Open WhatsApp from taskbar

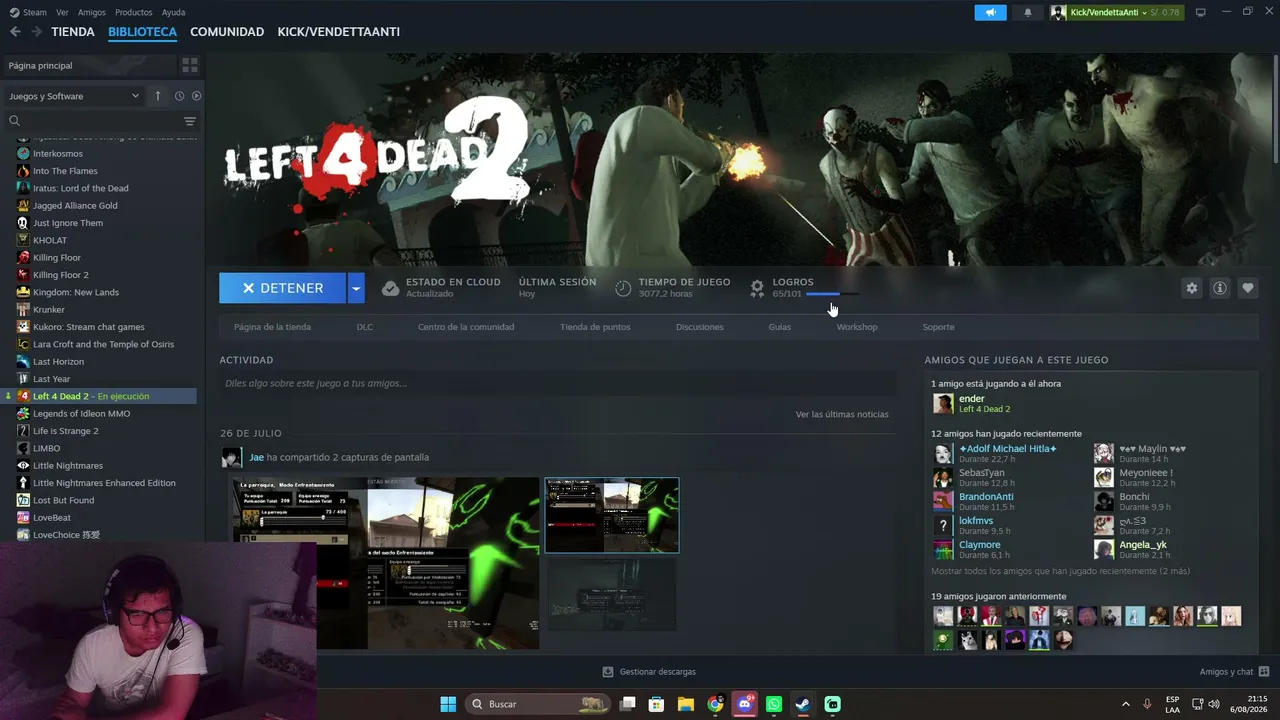pyautogui.click(x=774, y=704)
